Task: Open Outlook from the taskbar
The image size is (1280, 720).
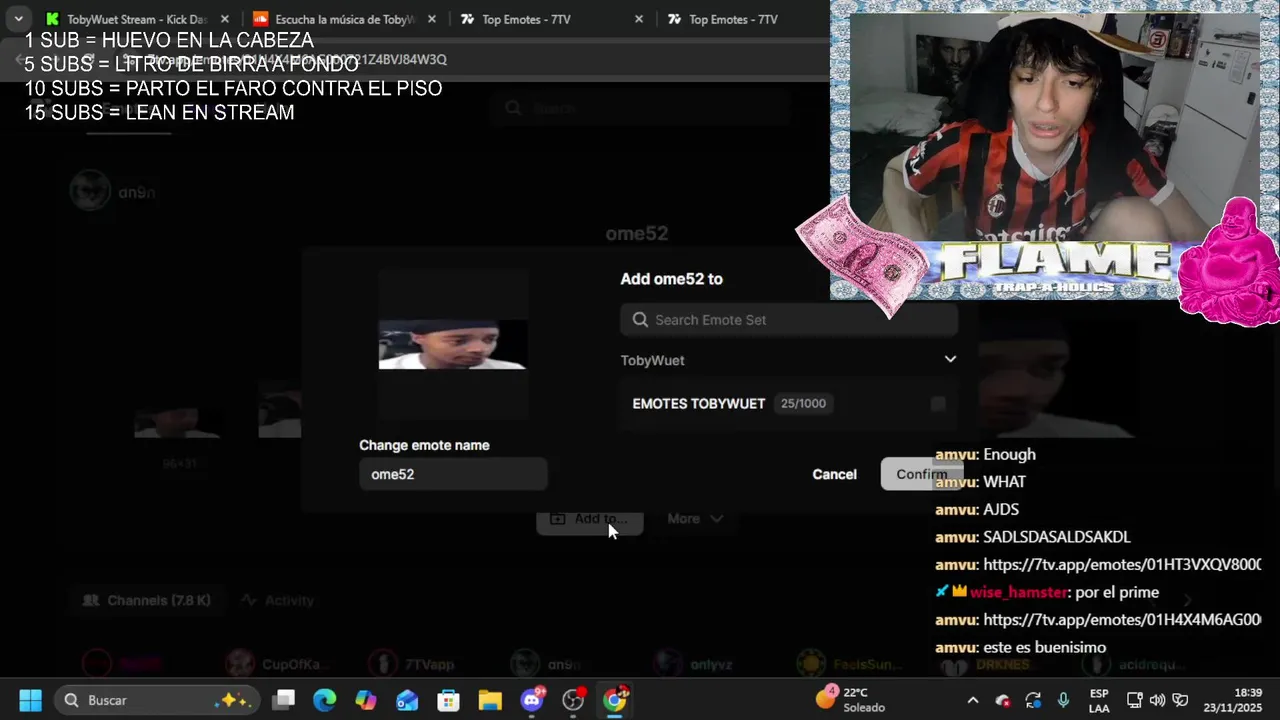Action: point(407,700)
